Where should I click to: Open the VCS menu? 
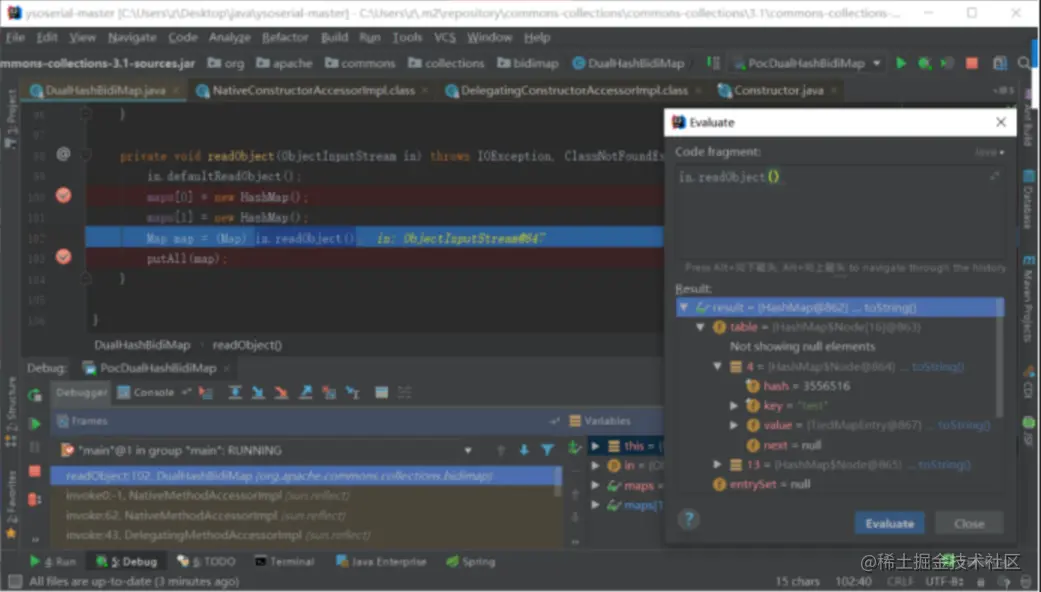444,38
